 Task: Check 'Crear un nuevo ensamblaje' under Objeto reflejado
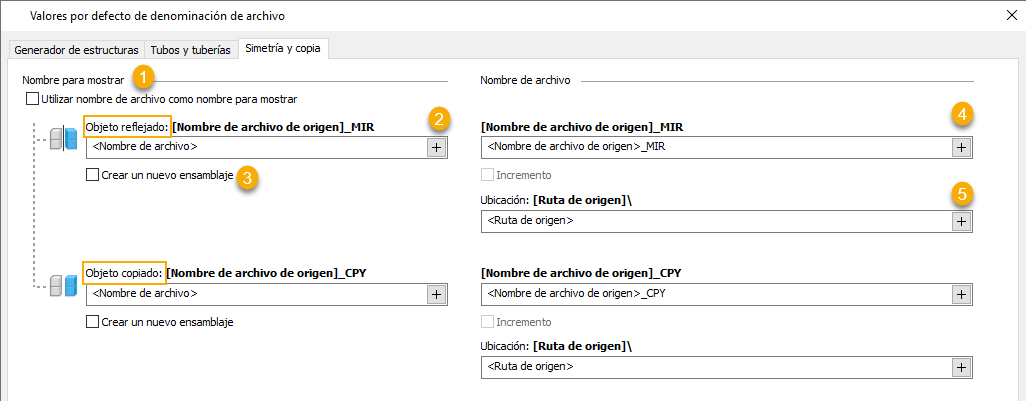coord(93,175)
